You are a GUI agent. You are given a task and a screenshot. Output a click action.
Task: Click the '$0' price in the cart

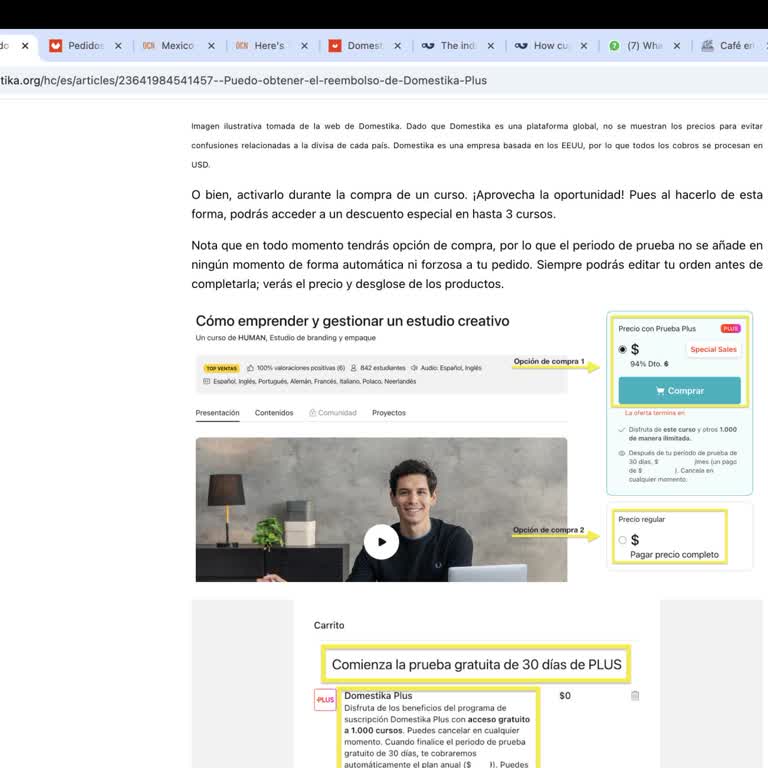pyautogui.click(x=565, y=696)
